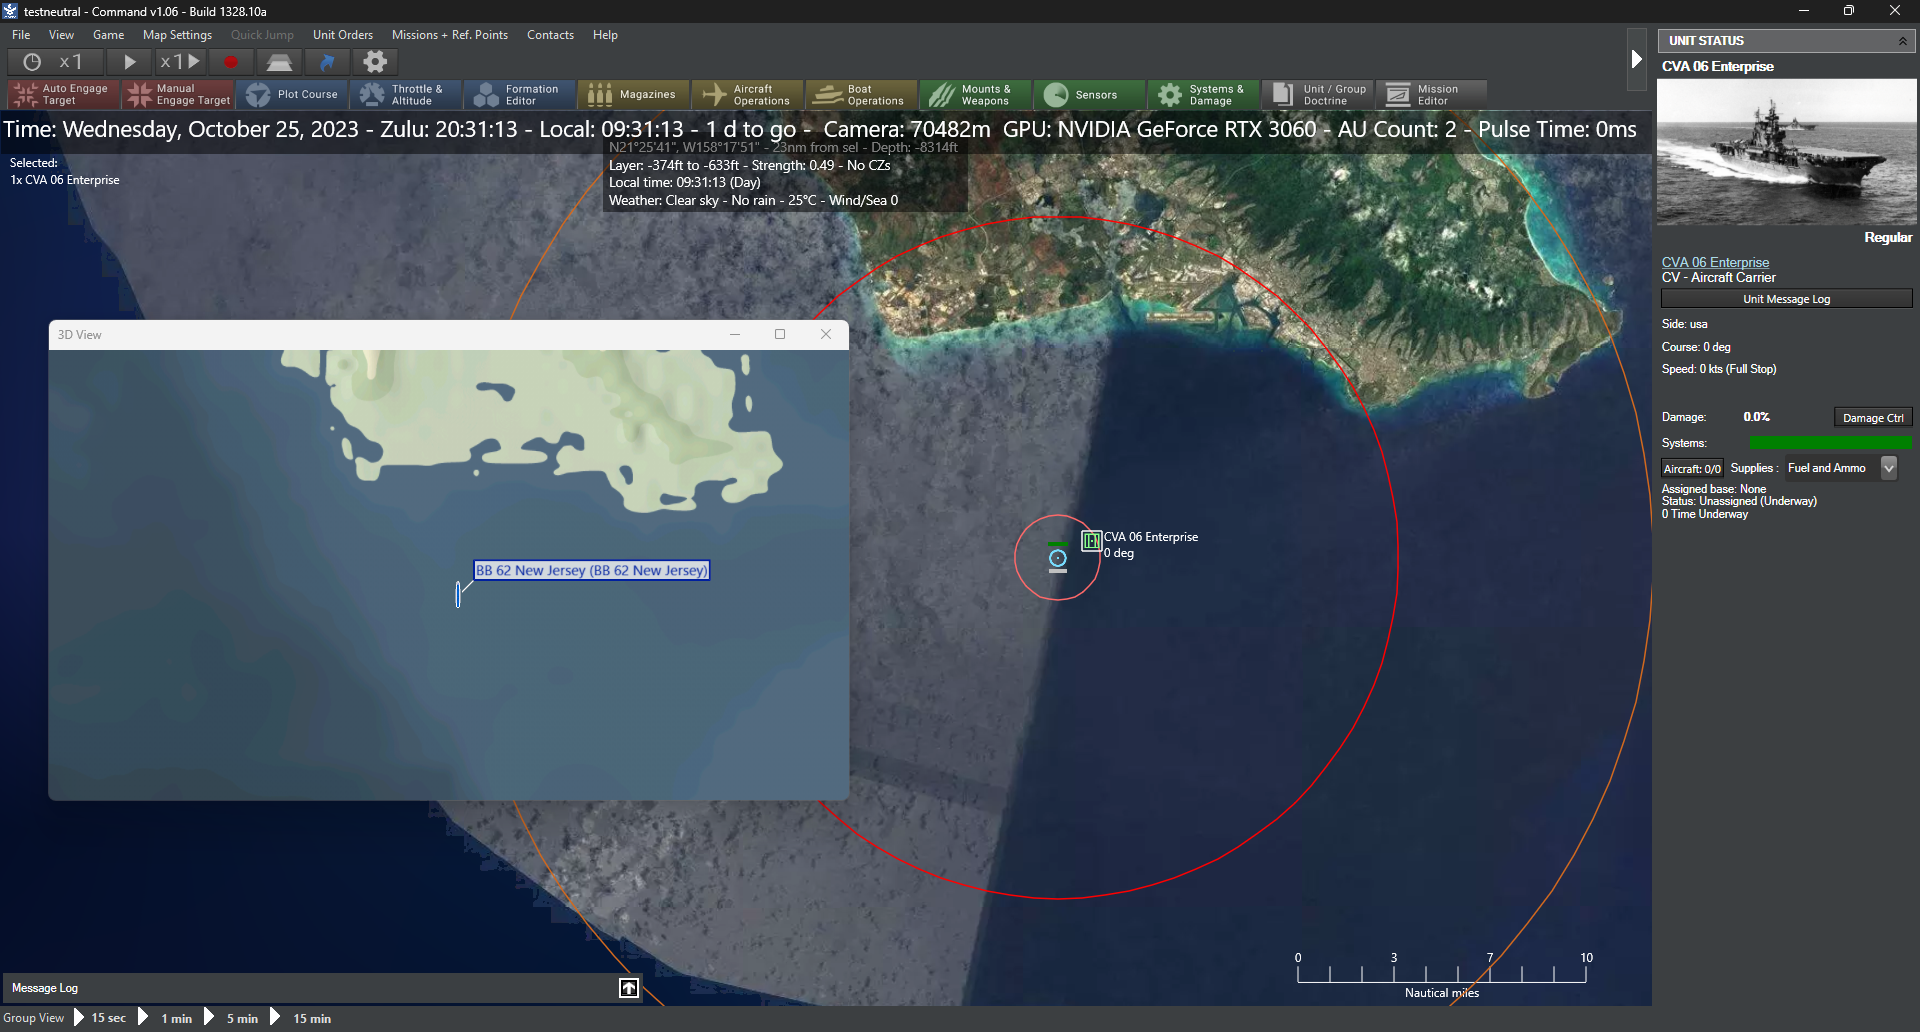Open Systems & Damage
Viewport: 1920px width, 1032px height.
[x=1204, y=95]
